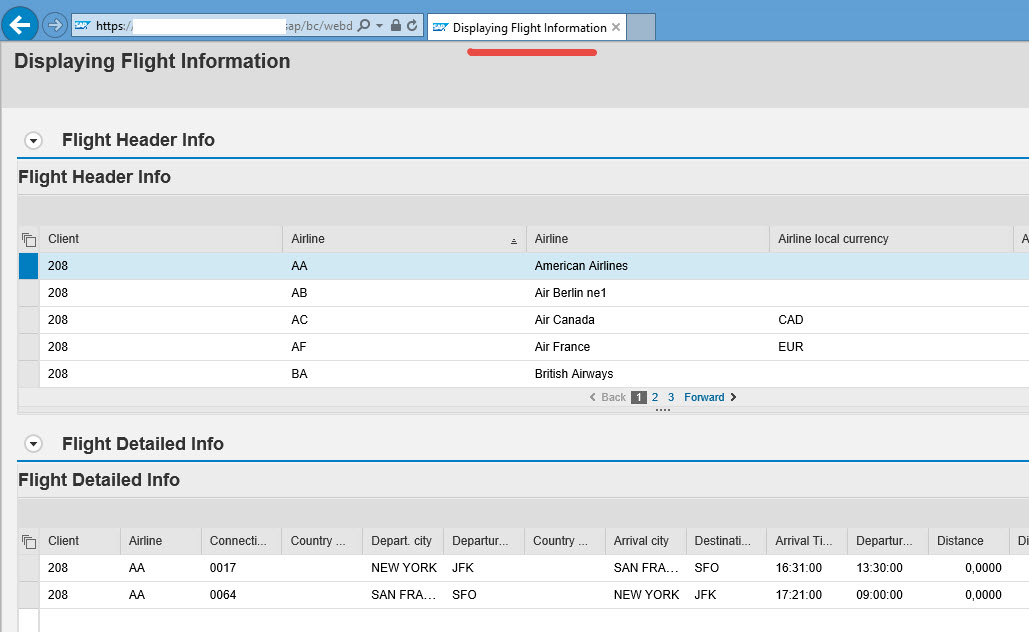Refresh the page using the reload icon
This screenshot has width=1029, height=632.
pos(413,26)
